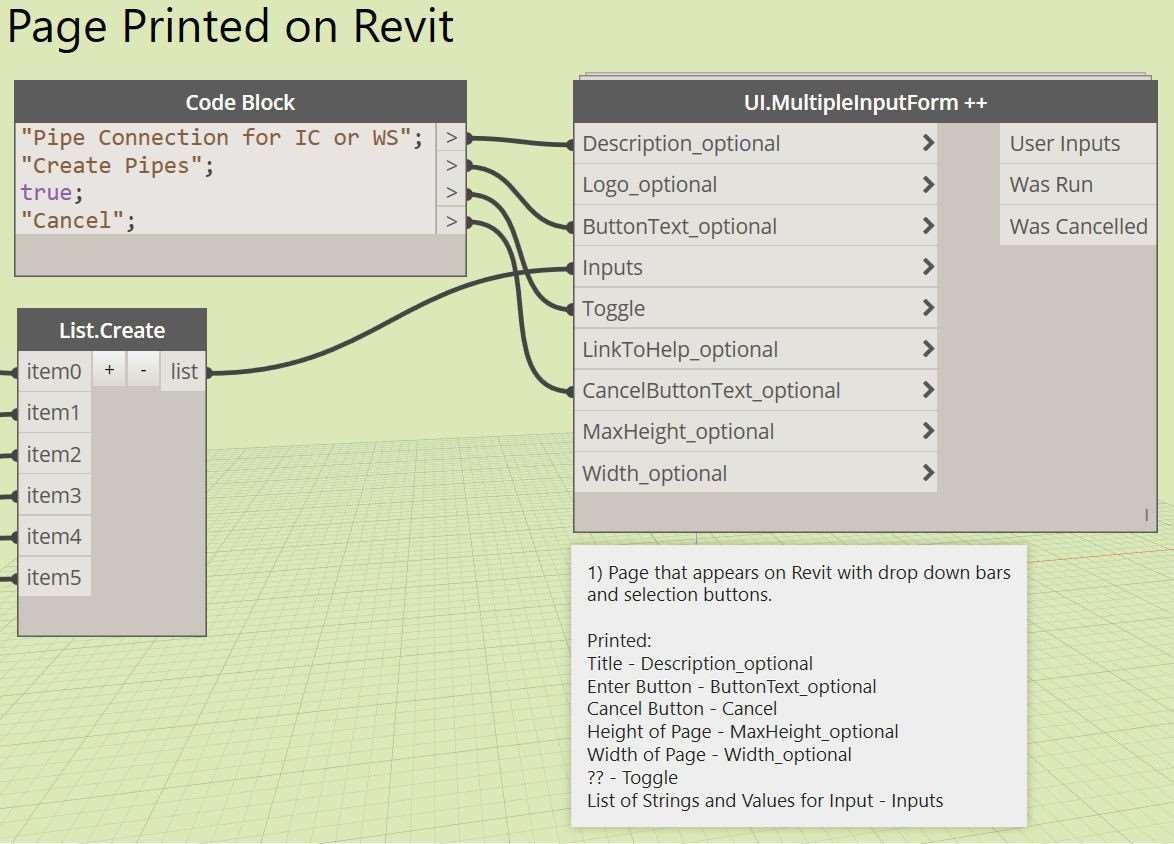1174x844 pixels.
Task: Expand the Logo_optional port chevron
Action: (x=928, y=184)
